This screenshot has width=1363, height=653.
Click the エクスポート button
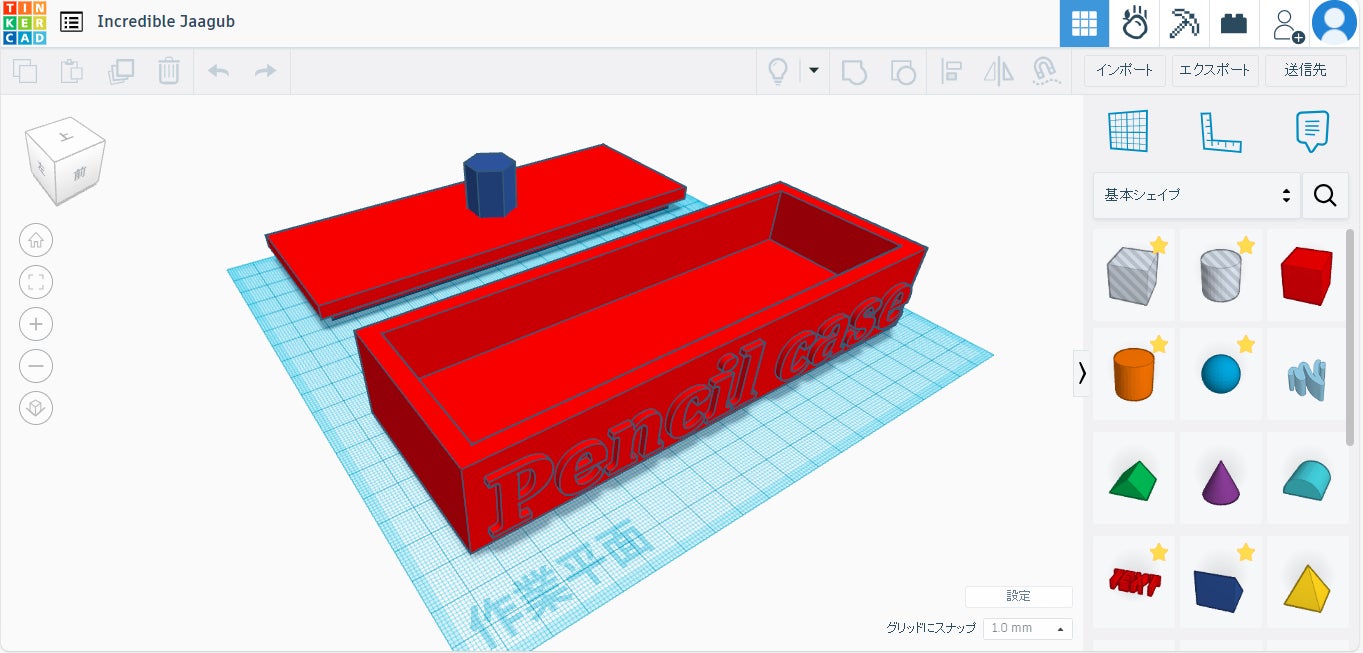(x=1214, y=70)
